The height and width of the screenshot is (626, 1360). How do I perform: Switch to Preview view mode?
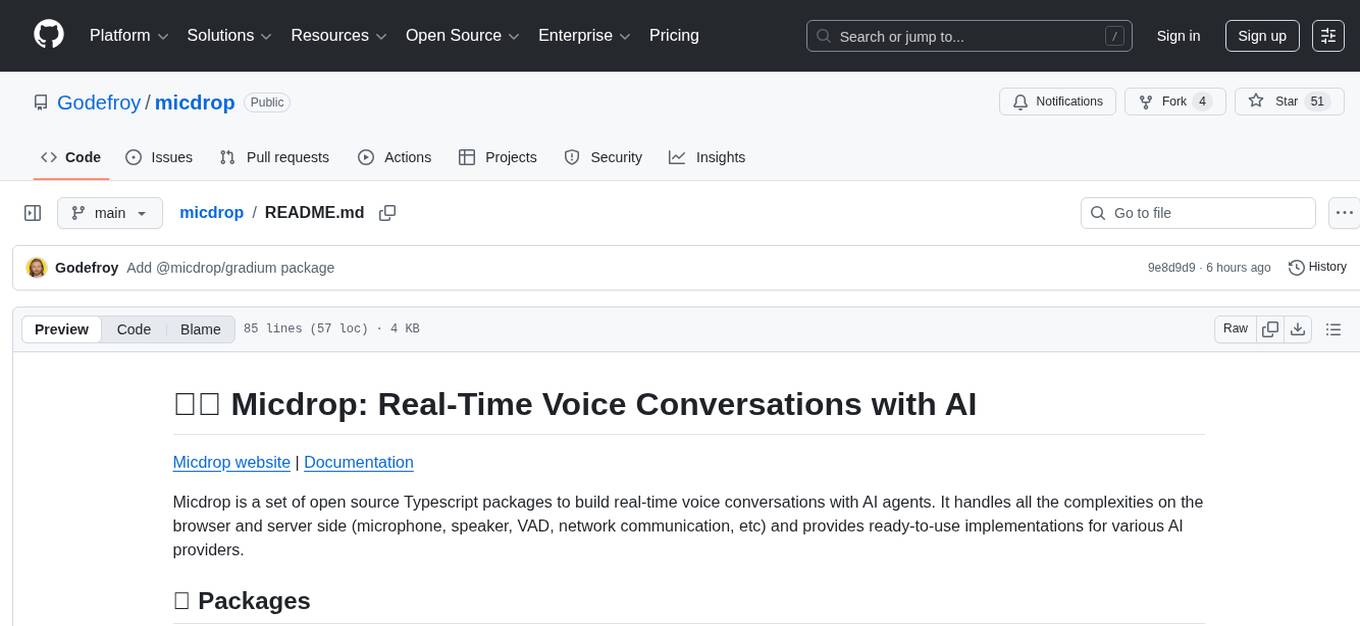tap(62, 329)
